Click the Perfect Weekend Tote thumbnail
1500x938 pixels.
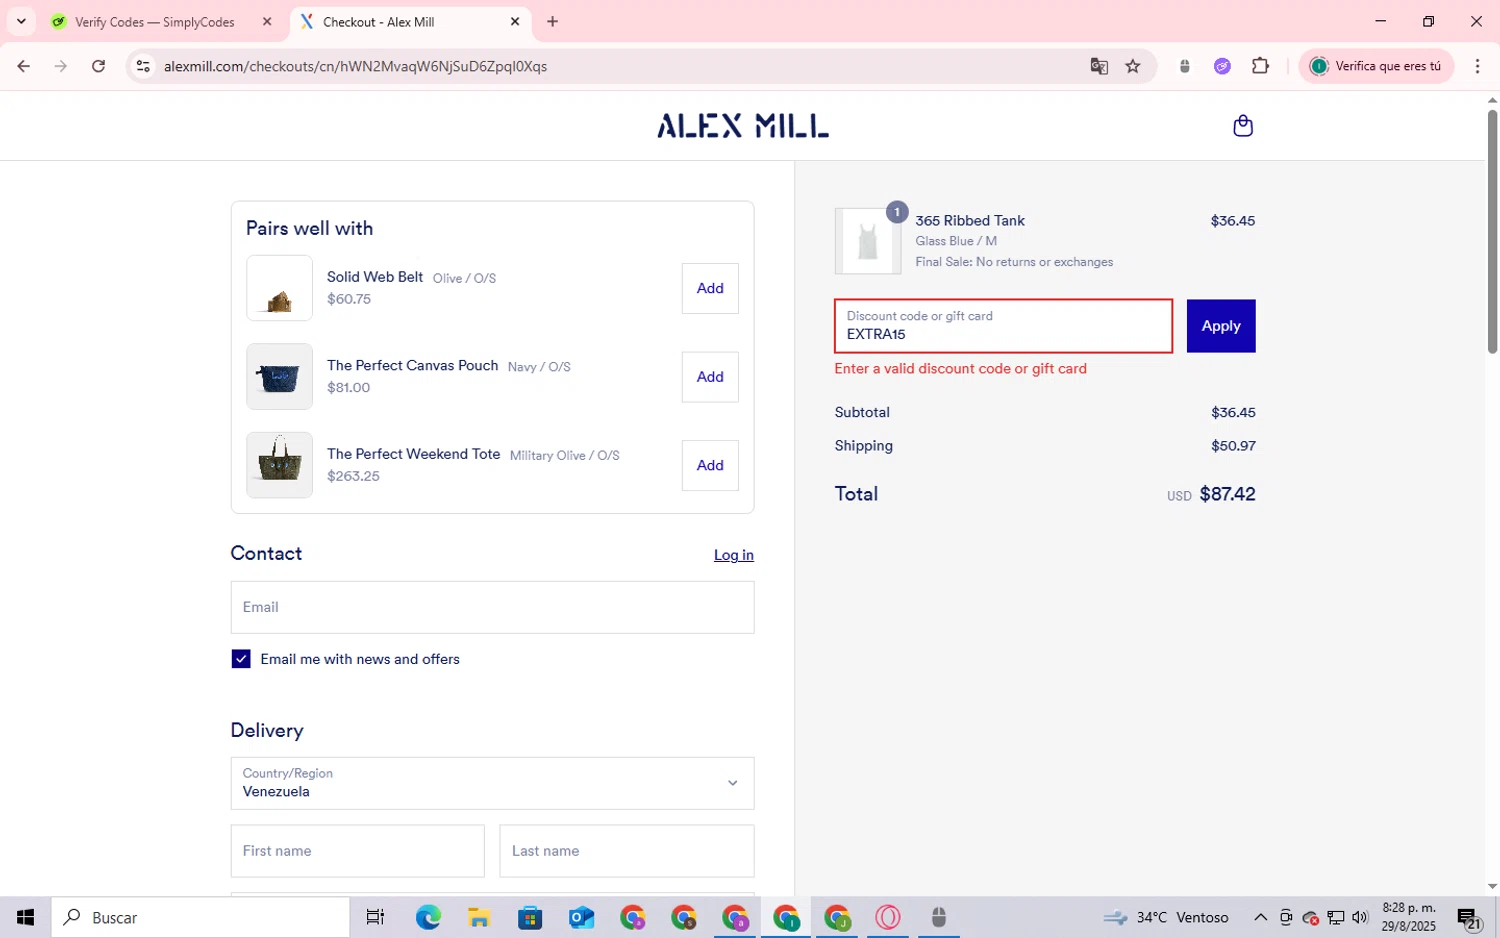pos(279,465)
